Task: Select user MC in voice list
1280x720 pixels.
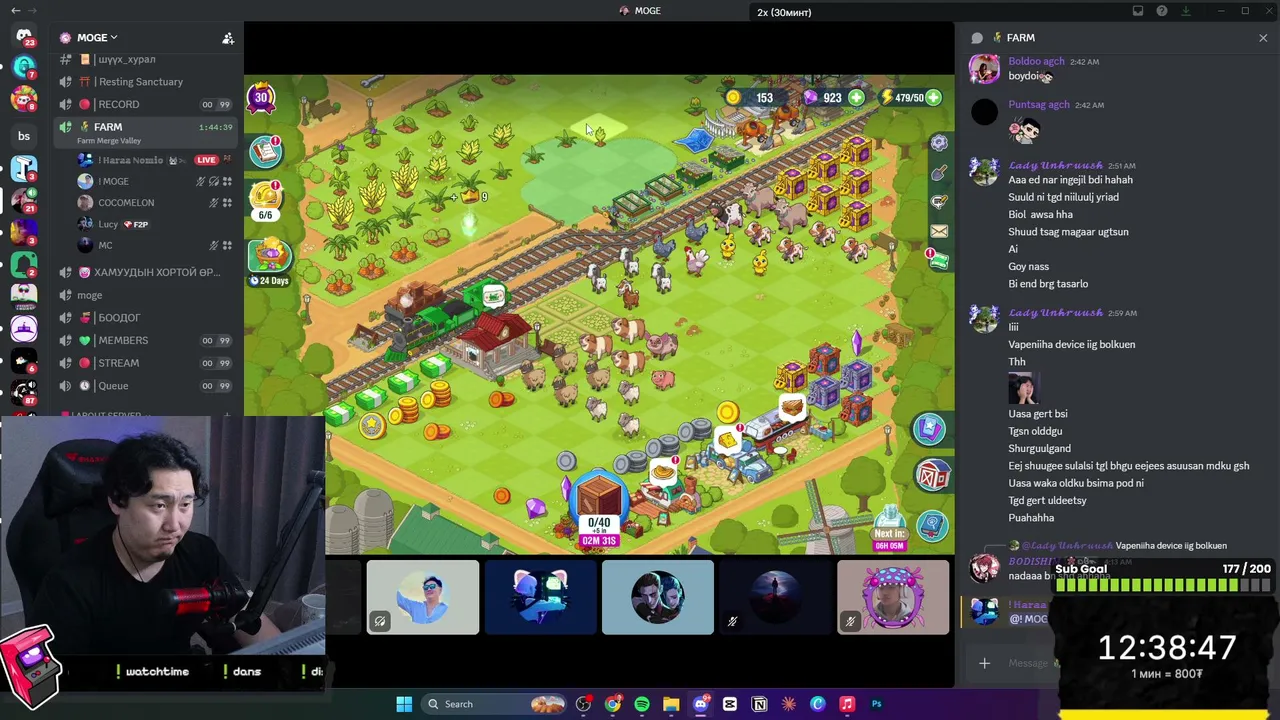Action: (155, 245)
